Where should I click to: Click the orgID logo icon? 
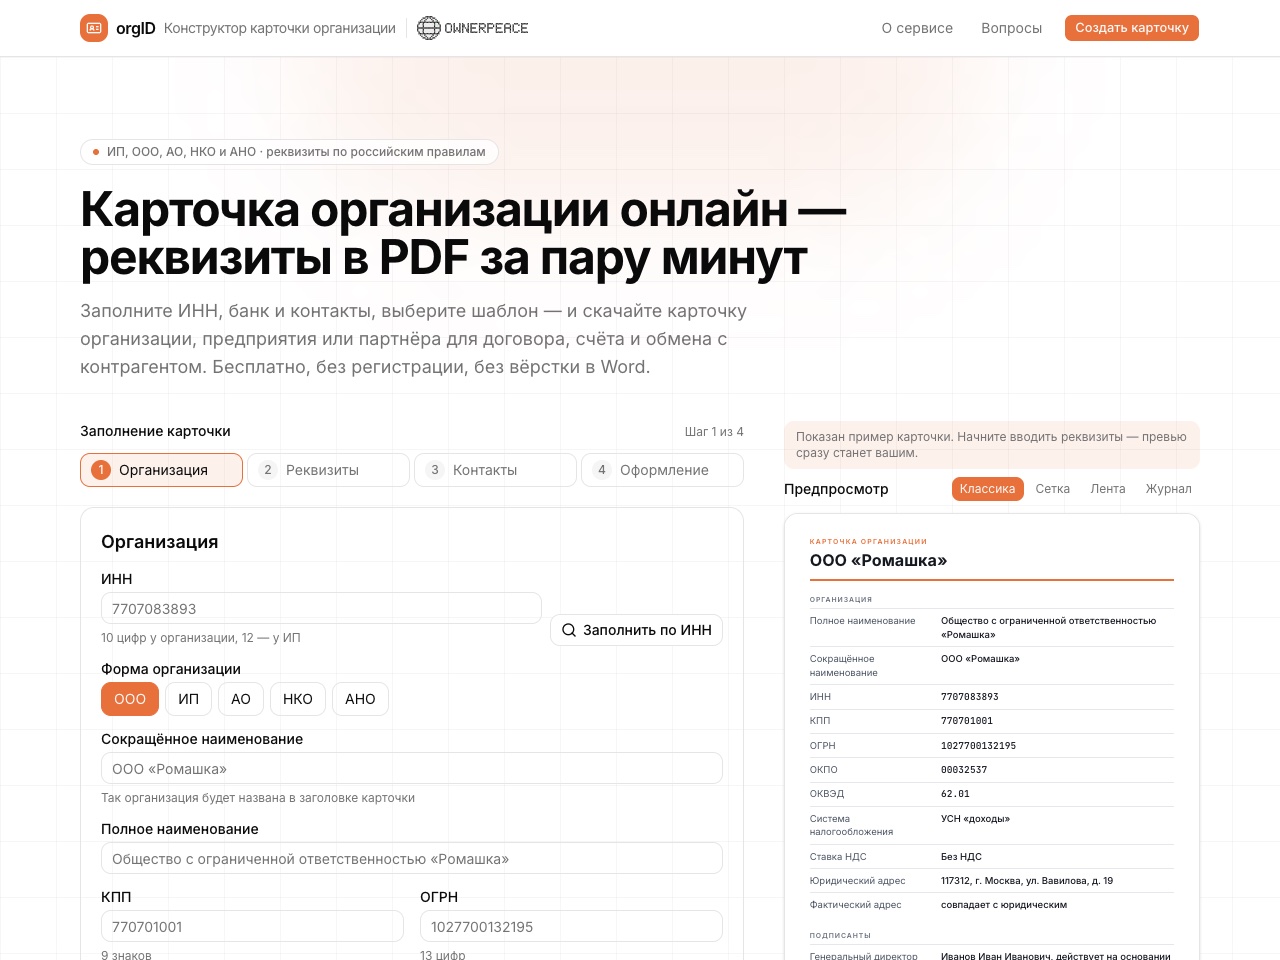click(x=94, y=28)
